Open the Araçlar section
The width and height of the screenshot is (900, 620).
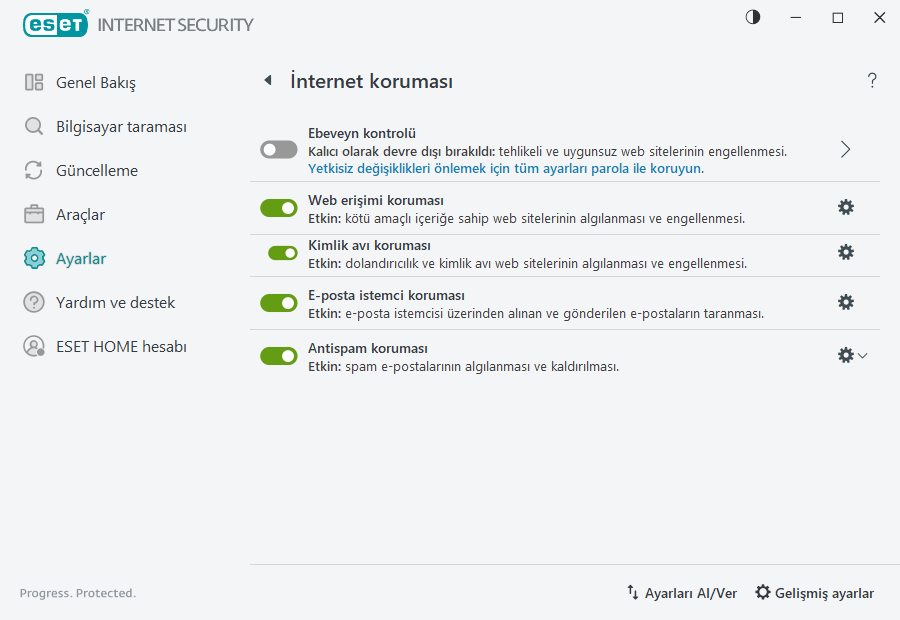[x=81, y=214]
